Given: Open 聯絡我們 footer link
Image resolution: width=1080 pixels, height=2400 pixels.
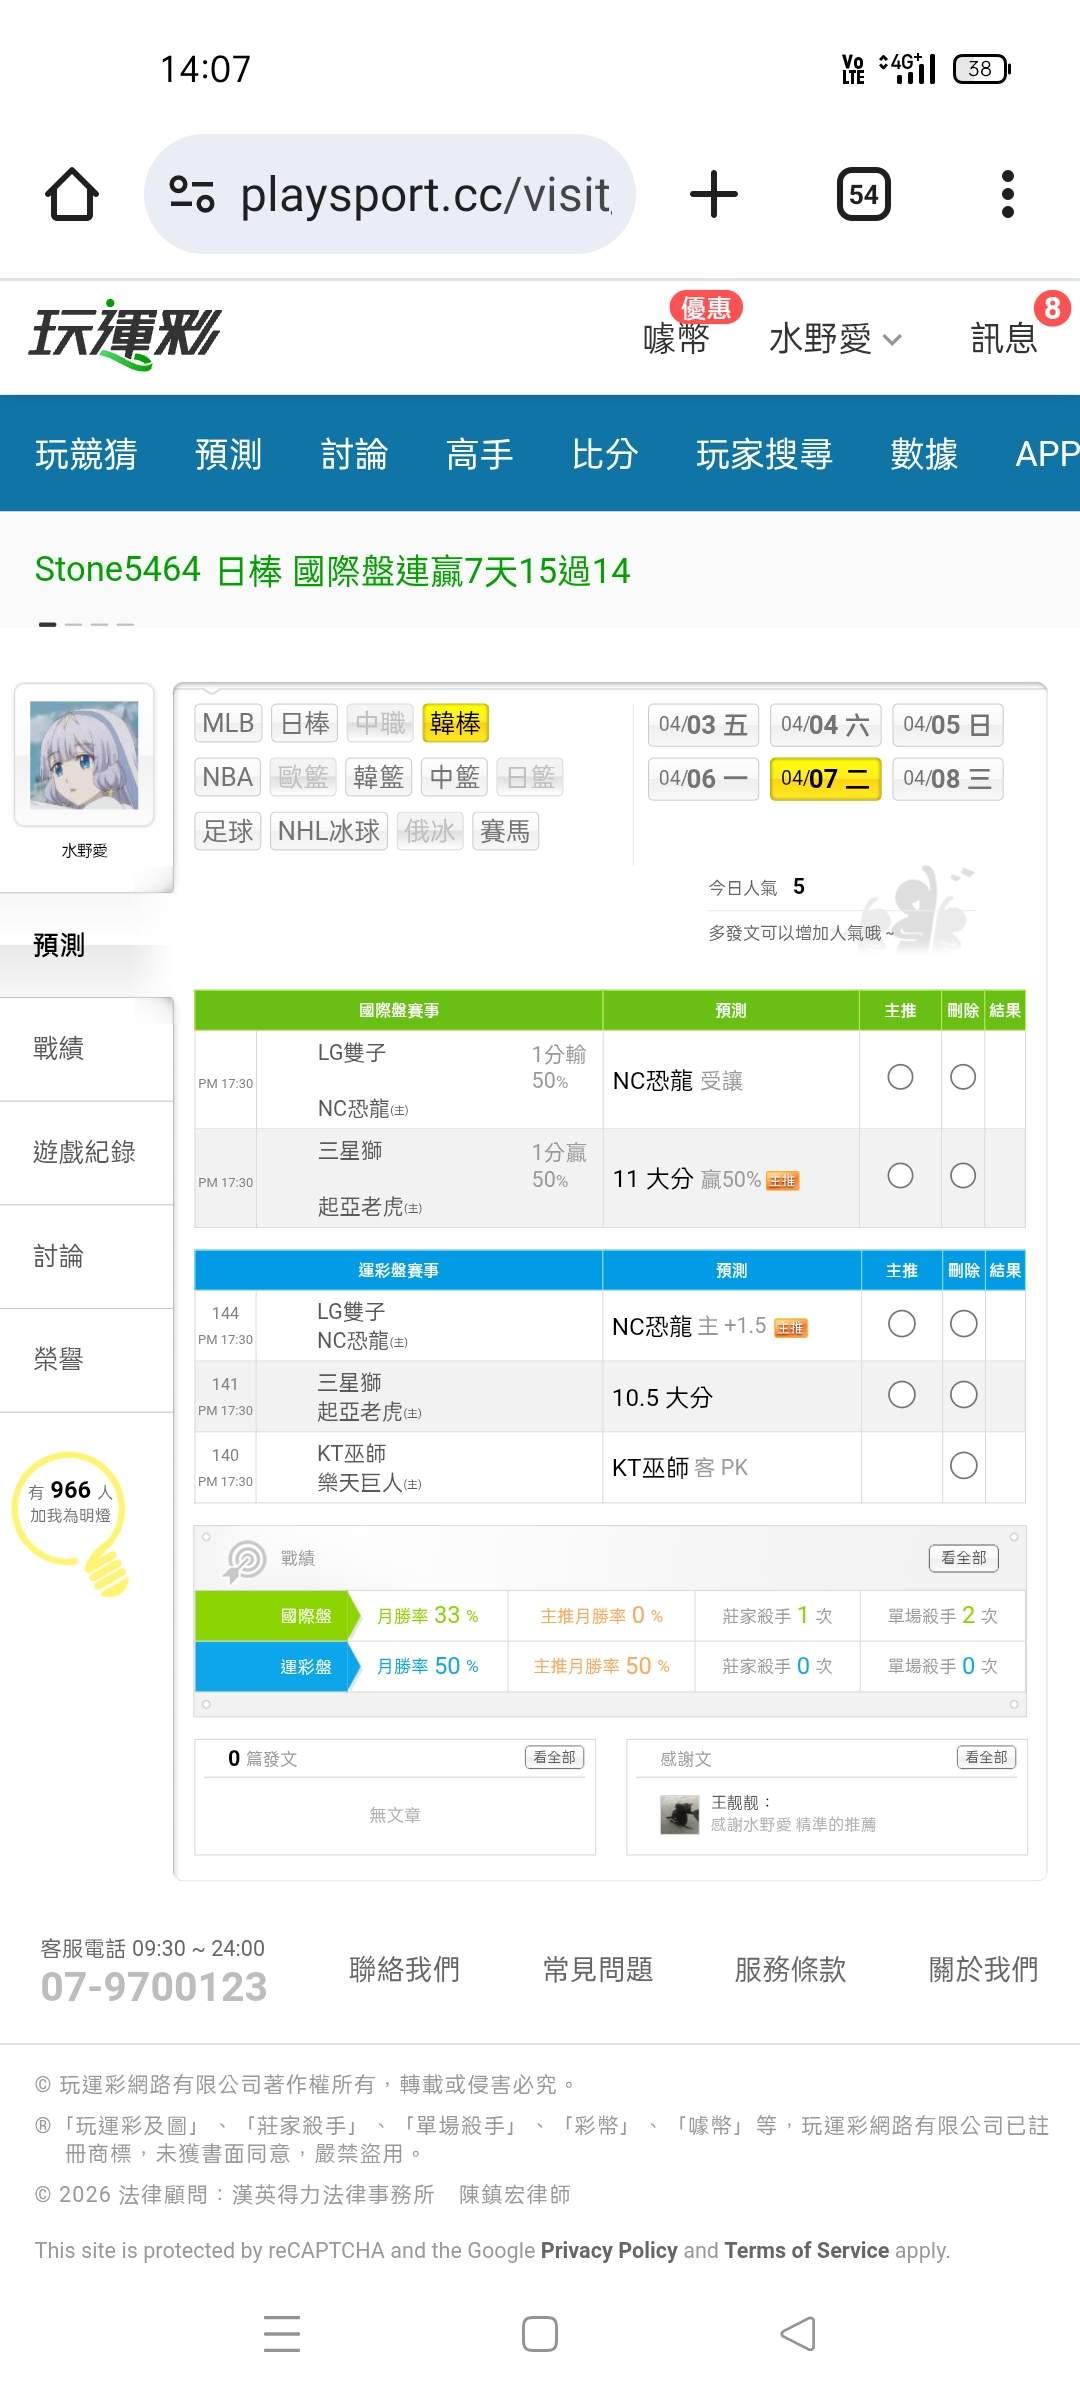Looking at the screenshot, I should 404,1970.
